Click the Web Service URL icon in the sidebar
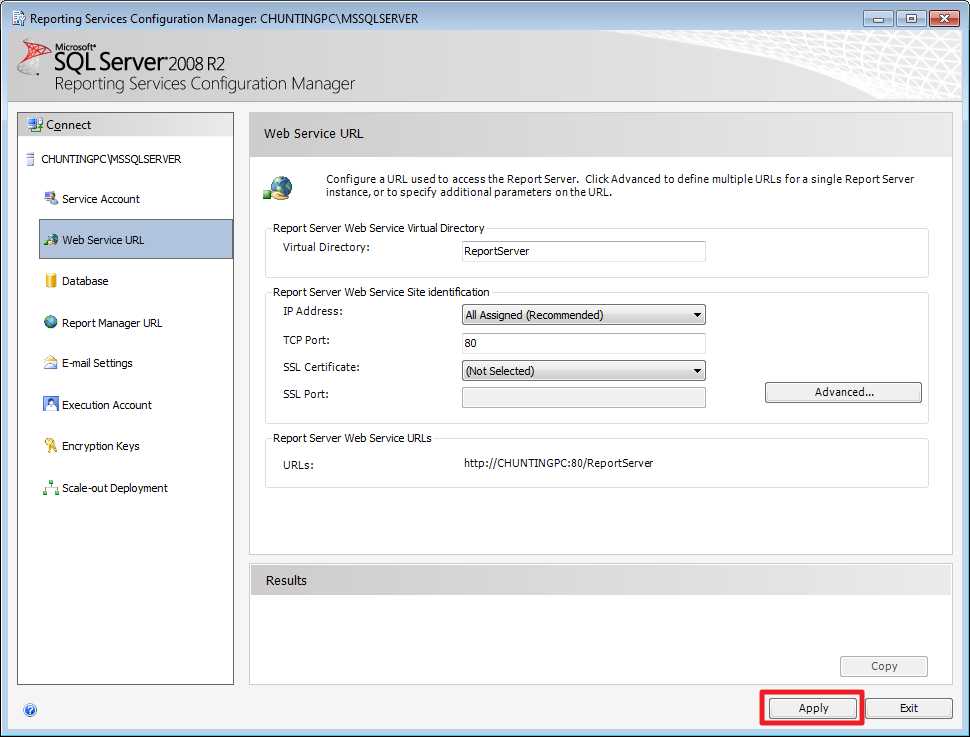 51,239
